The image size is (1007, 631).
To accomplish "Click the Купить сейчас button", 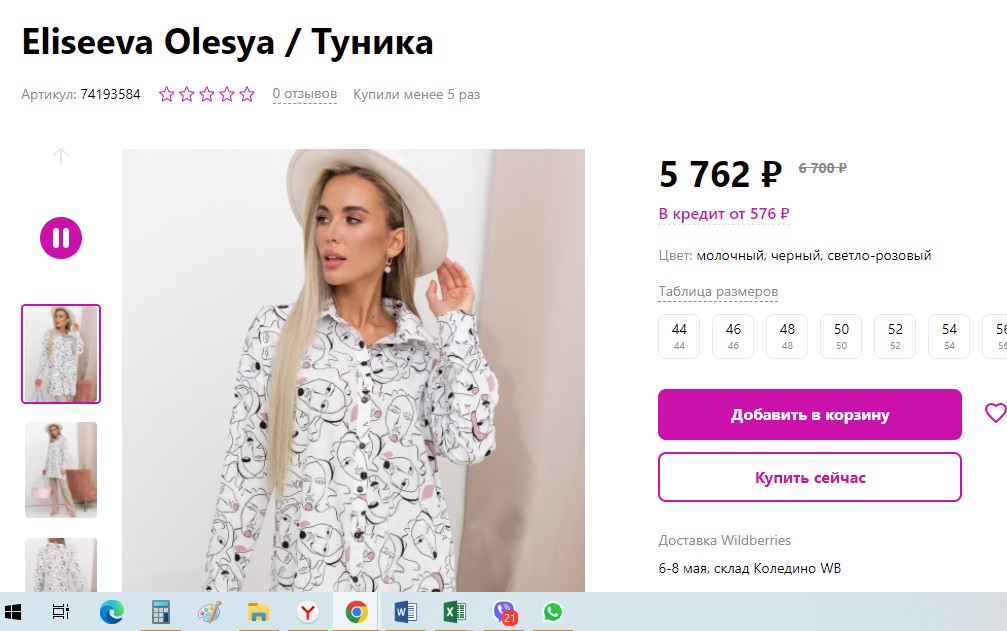I will (809, 477).
